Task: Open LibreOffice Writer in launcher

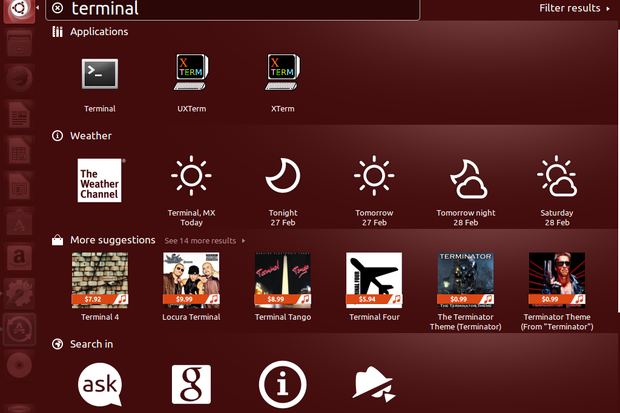Action: click(x=19, y=115)
